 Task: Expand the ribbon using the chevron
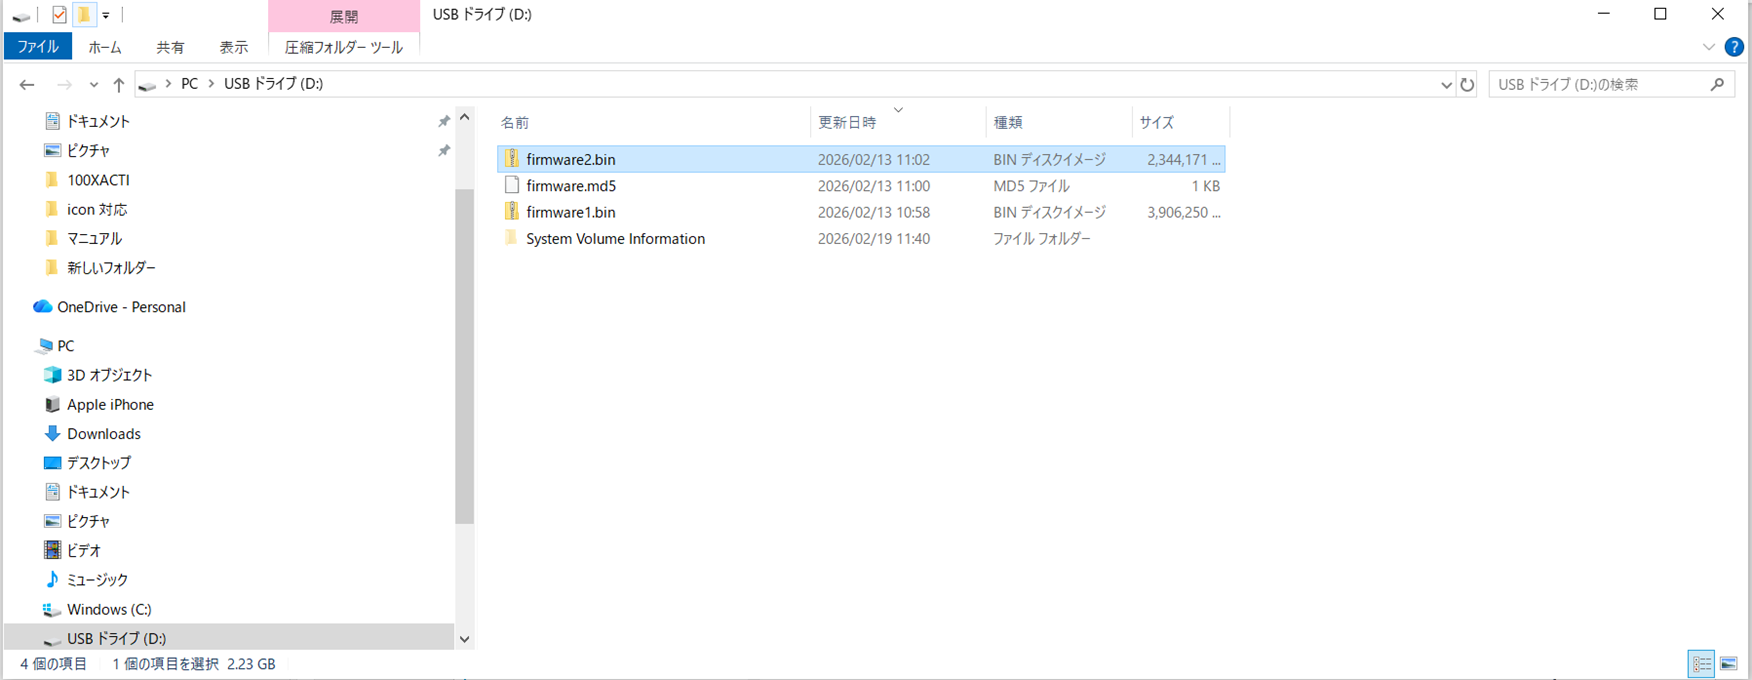(x=1708, y=47)
